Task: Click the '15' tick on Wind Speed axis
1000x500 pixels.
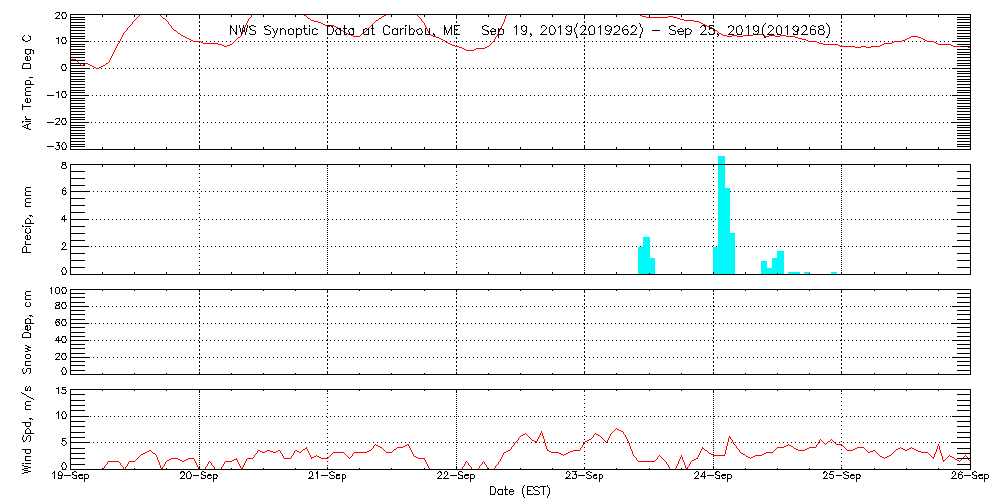Action: click(x=60, y=391)
